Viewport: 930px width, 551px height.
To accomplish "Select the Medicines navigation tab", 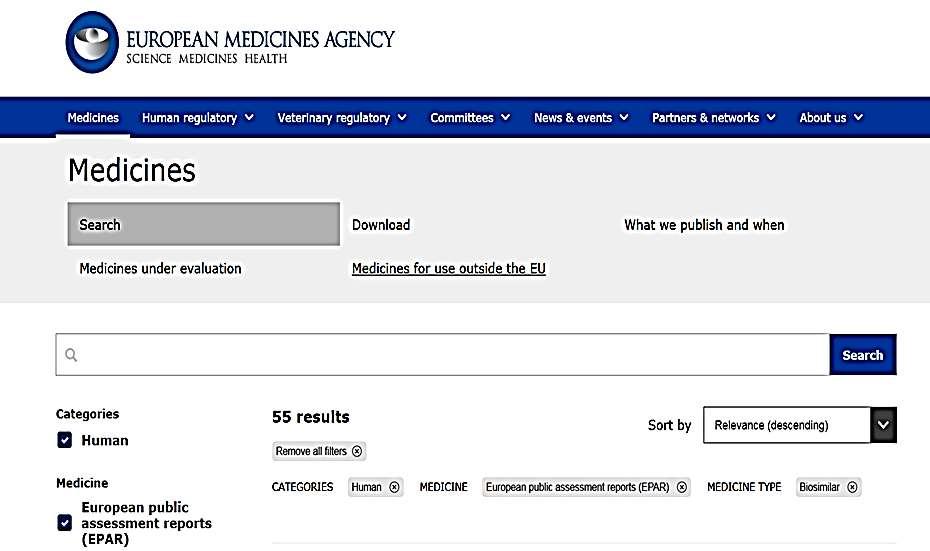I will click(93, 118).
